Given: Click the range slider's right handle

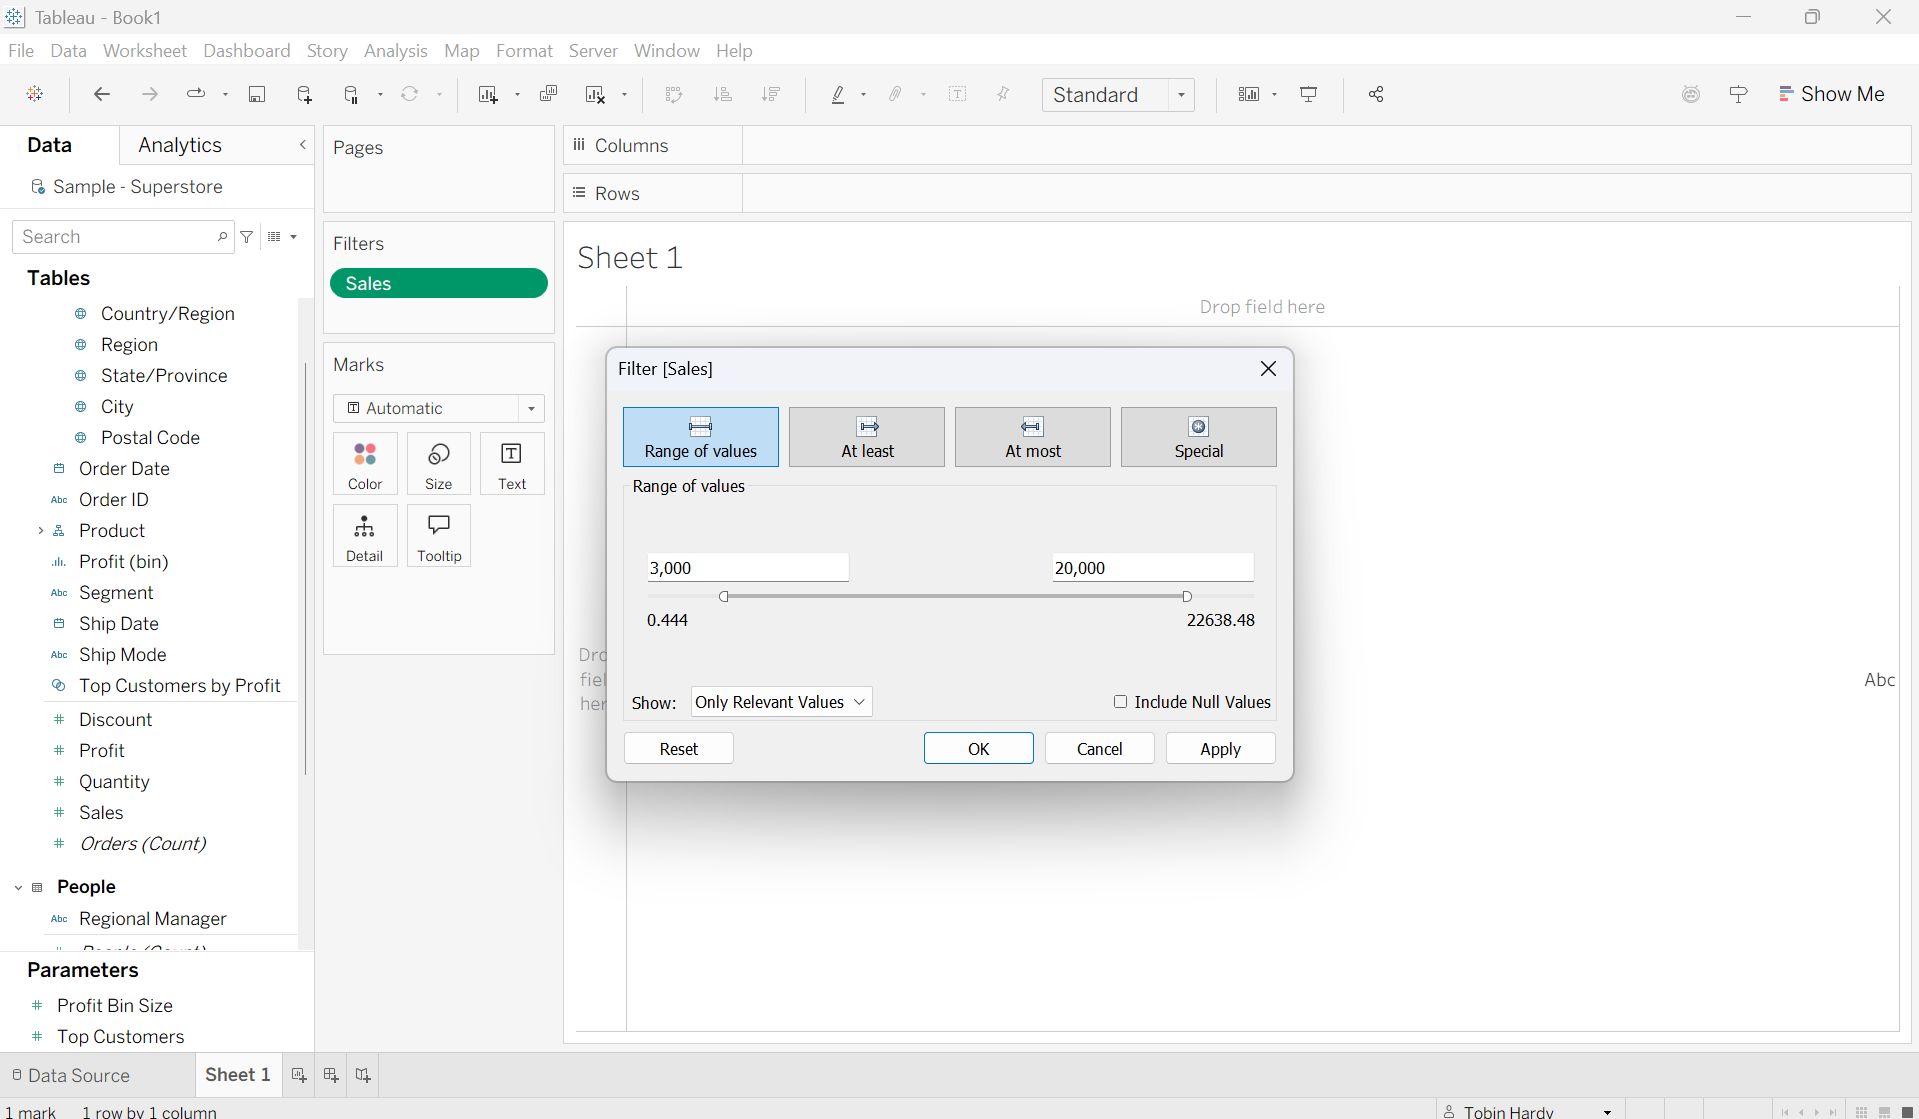Looking at the screenshot, I should pyautogui.click(x=1187, y=597).
